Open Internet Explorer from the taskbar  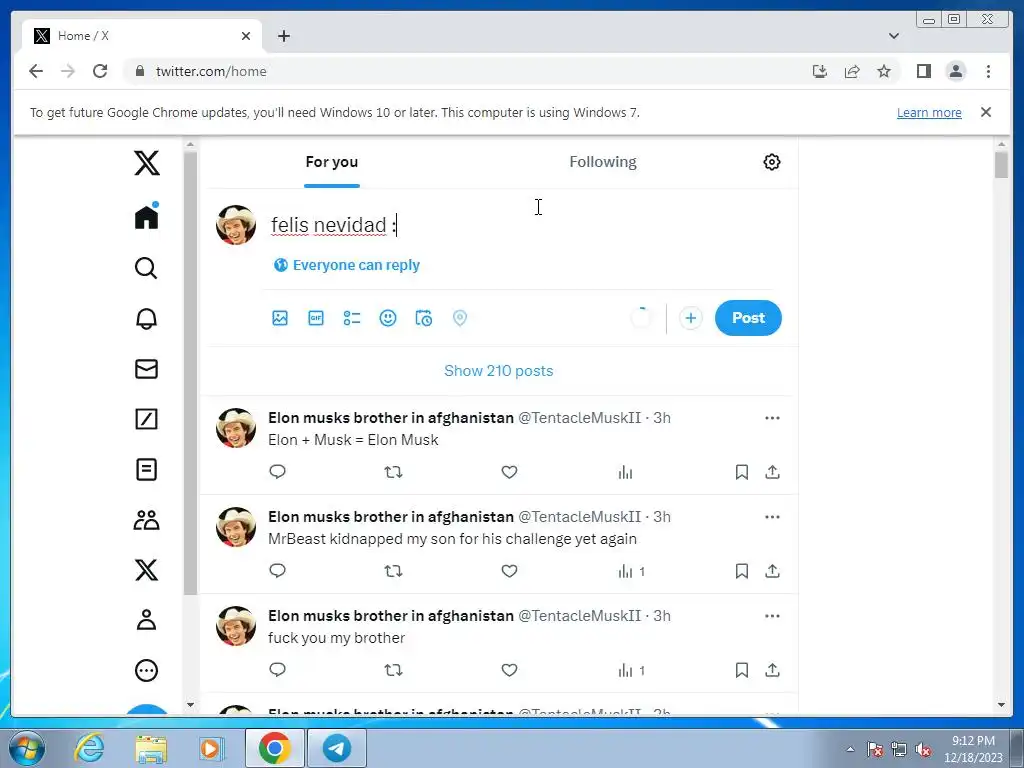(x=89, y=748)
